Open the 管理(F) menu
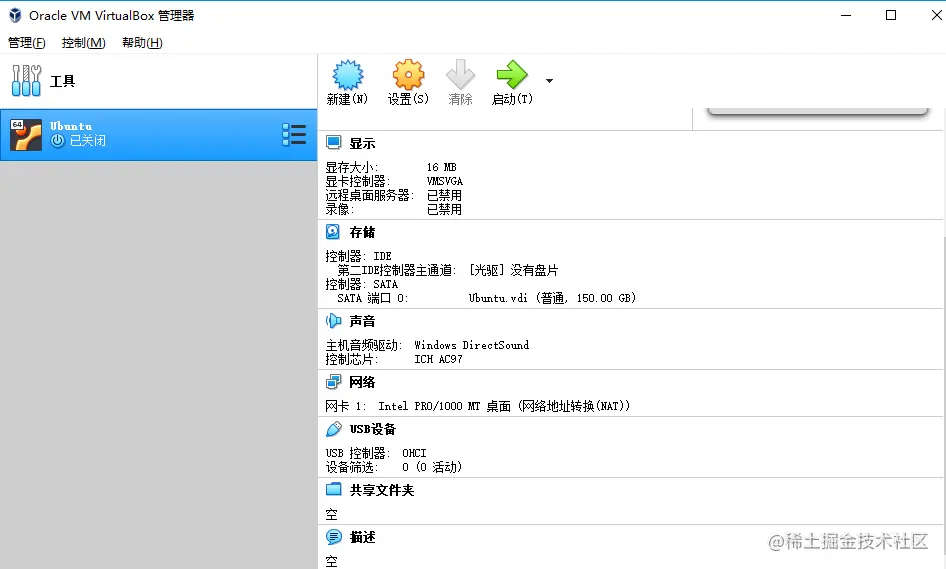Image resolution: width=946 pixels, height=569 pixels. [27, 43]
